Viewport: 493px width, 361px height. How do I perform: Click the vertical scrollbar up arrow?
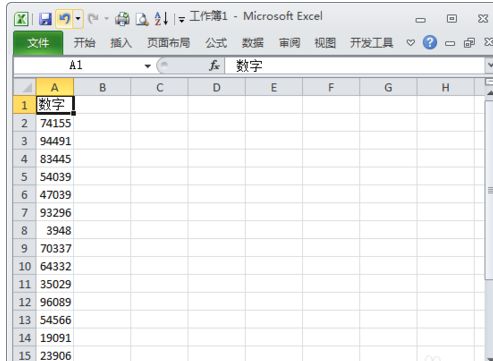click(x=489, y=93)
